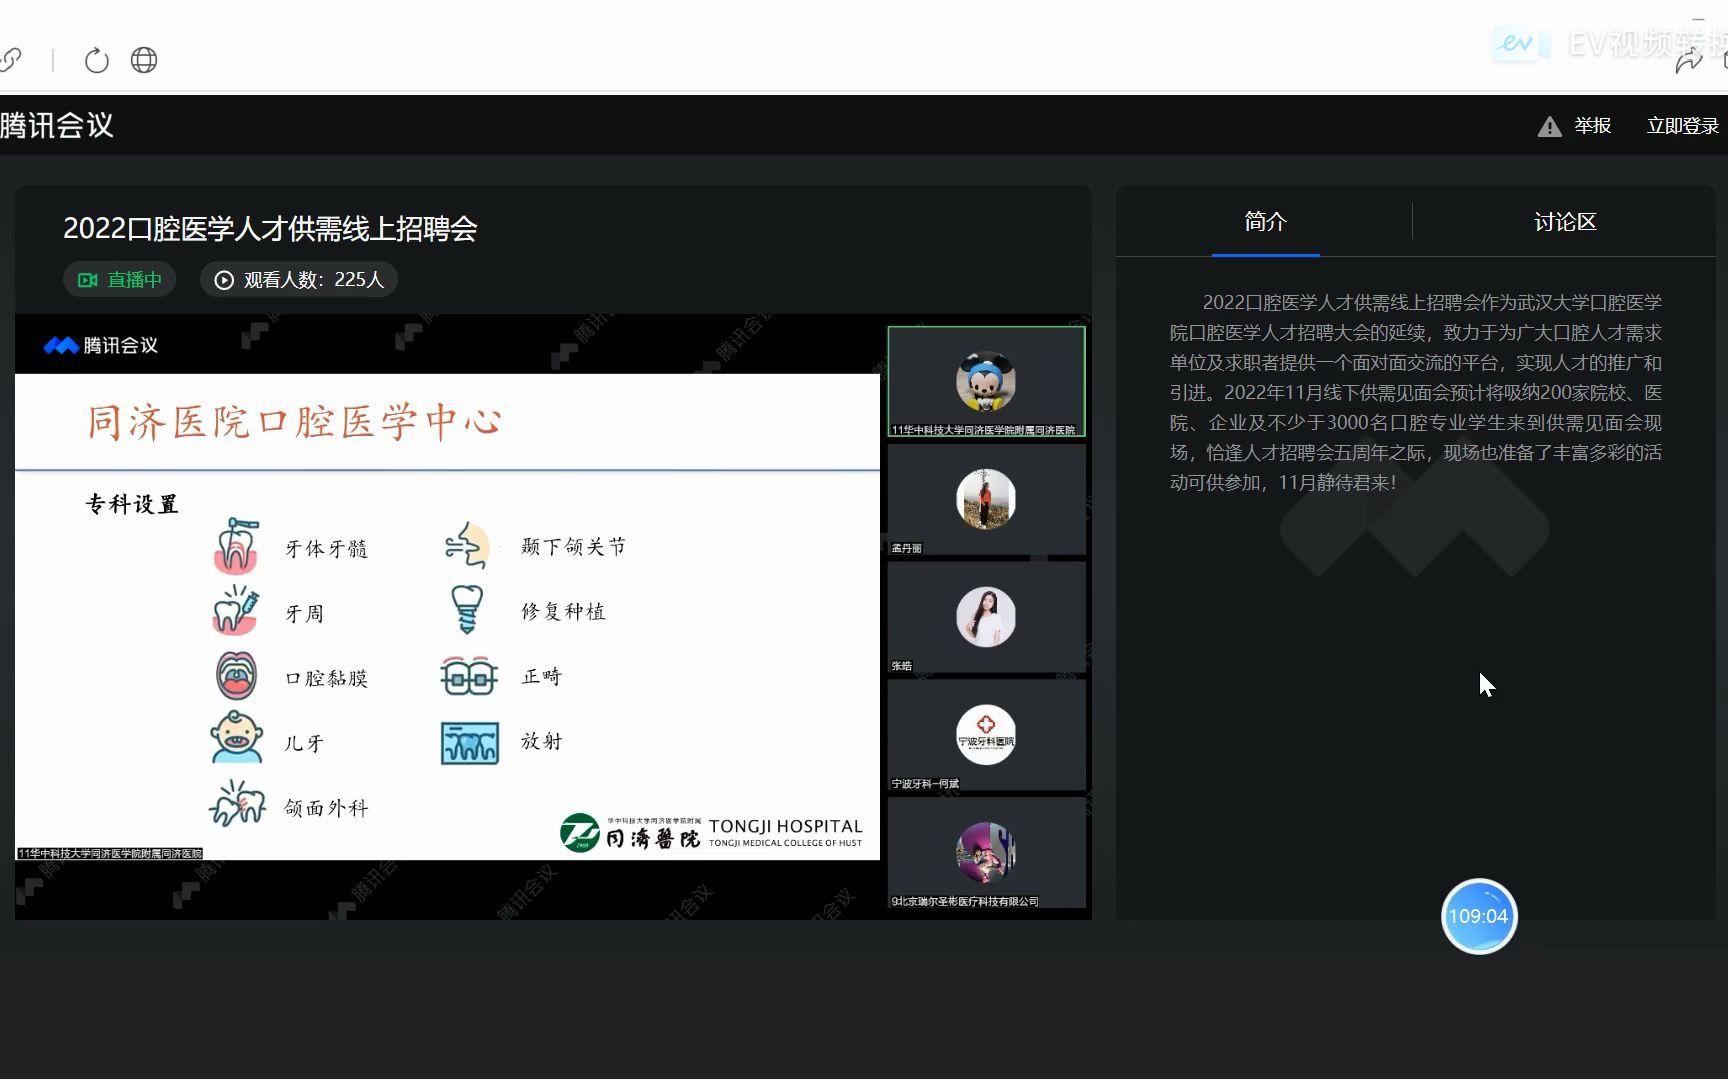Click the globe icon in toolbar
Image resolution: width=1728 pixels, height=1080 pixels.
[144, 61]
